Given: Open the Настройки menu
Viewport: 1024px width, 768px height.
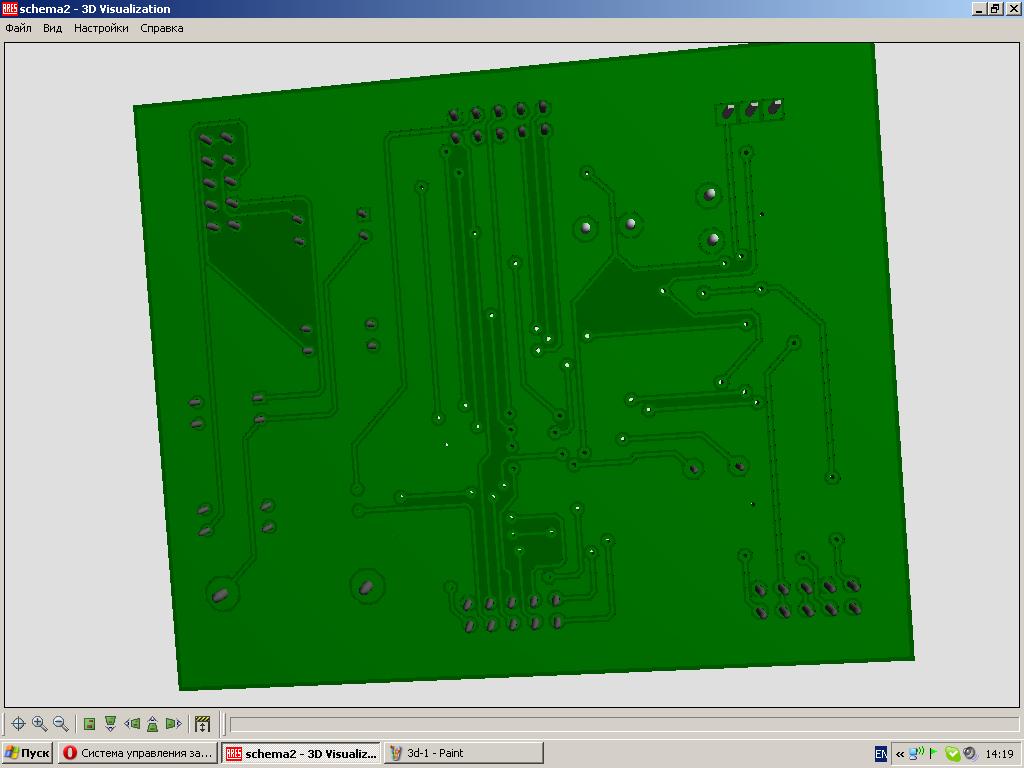Looking at the screenshot, I should click(x=101, y=28).
